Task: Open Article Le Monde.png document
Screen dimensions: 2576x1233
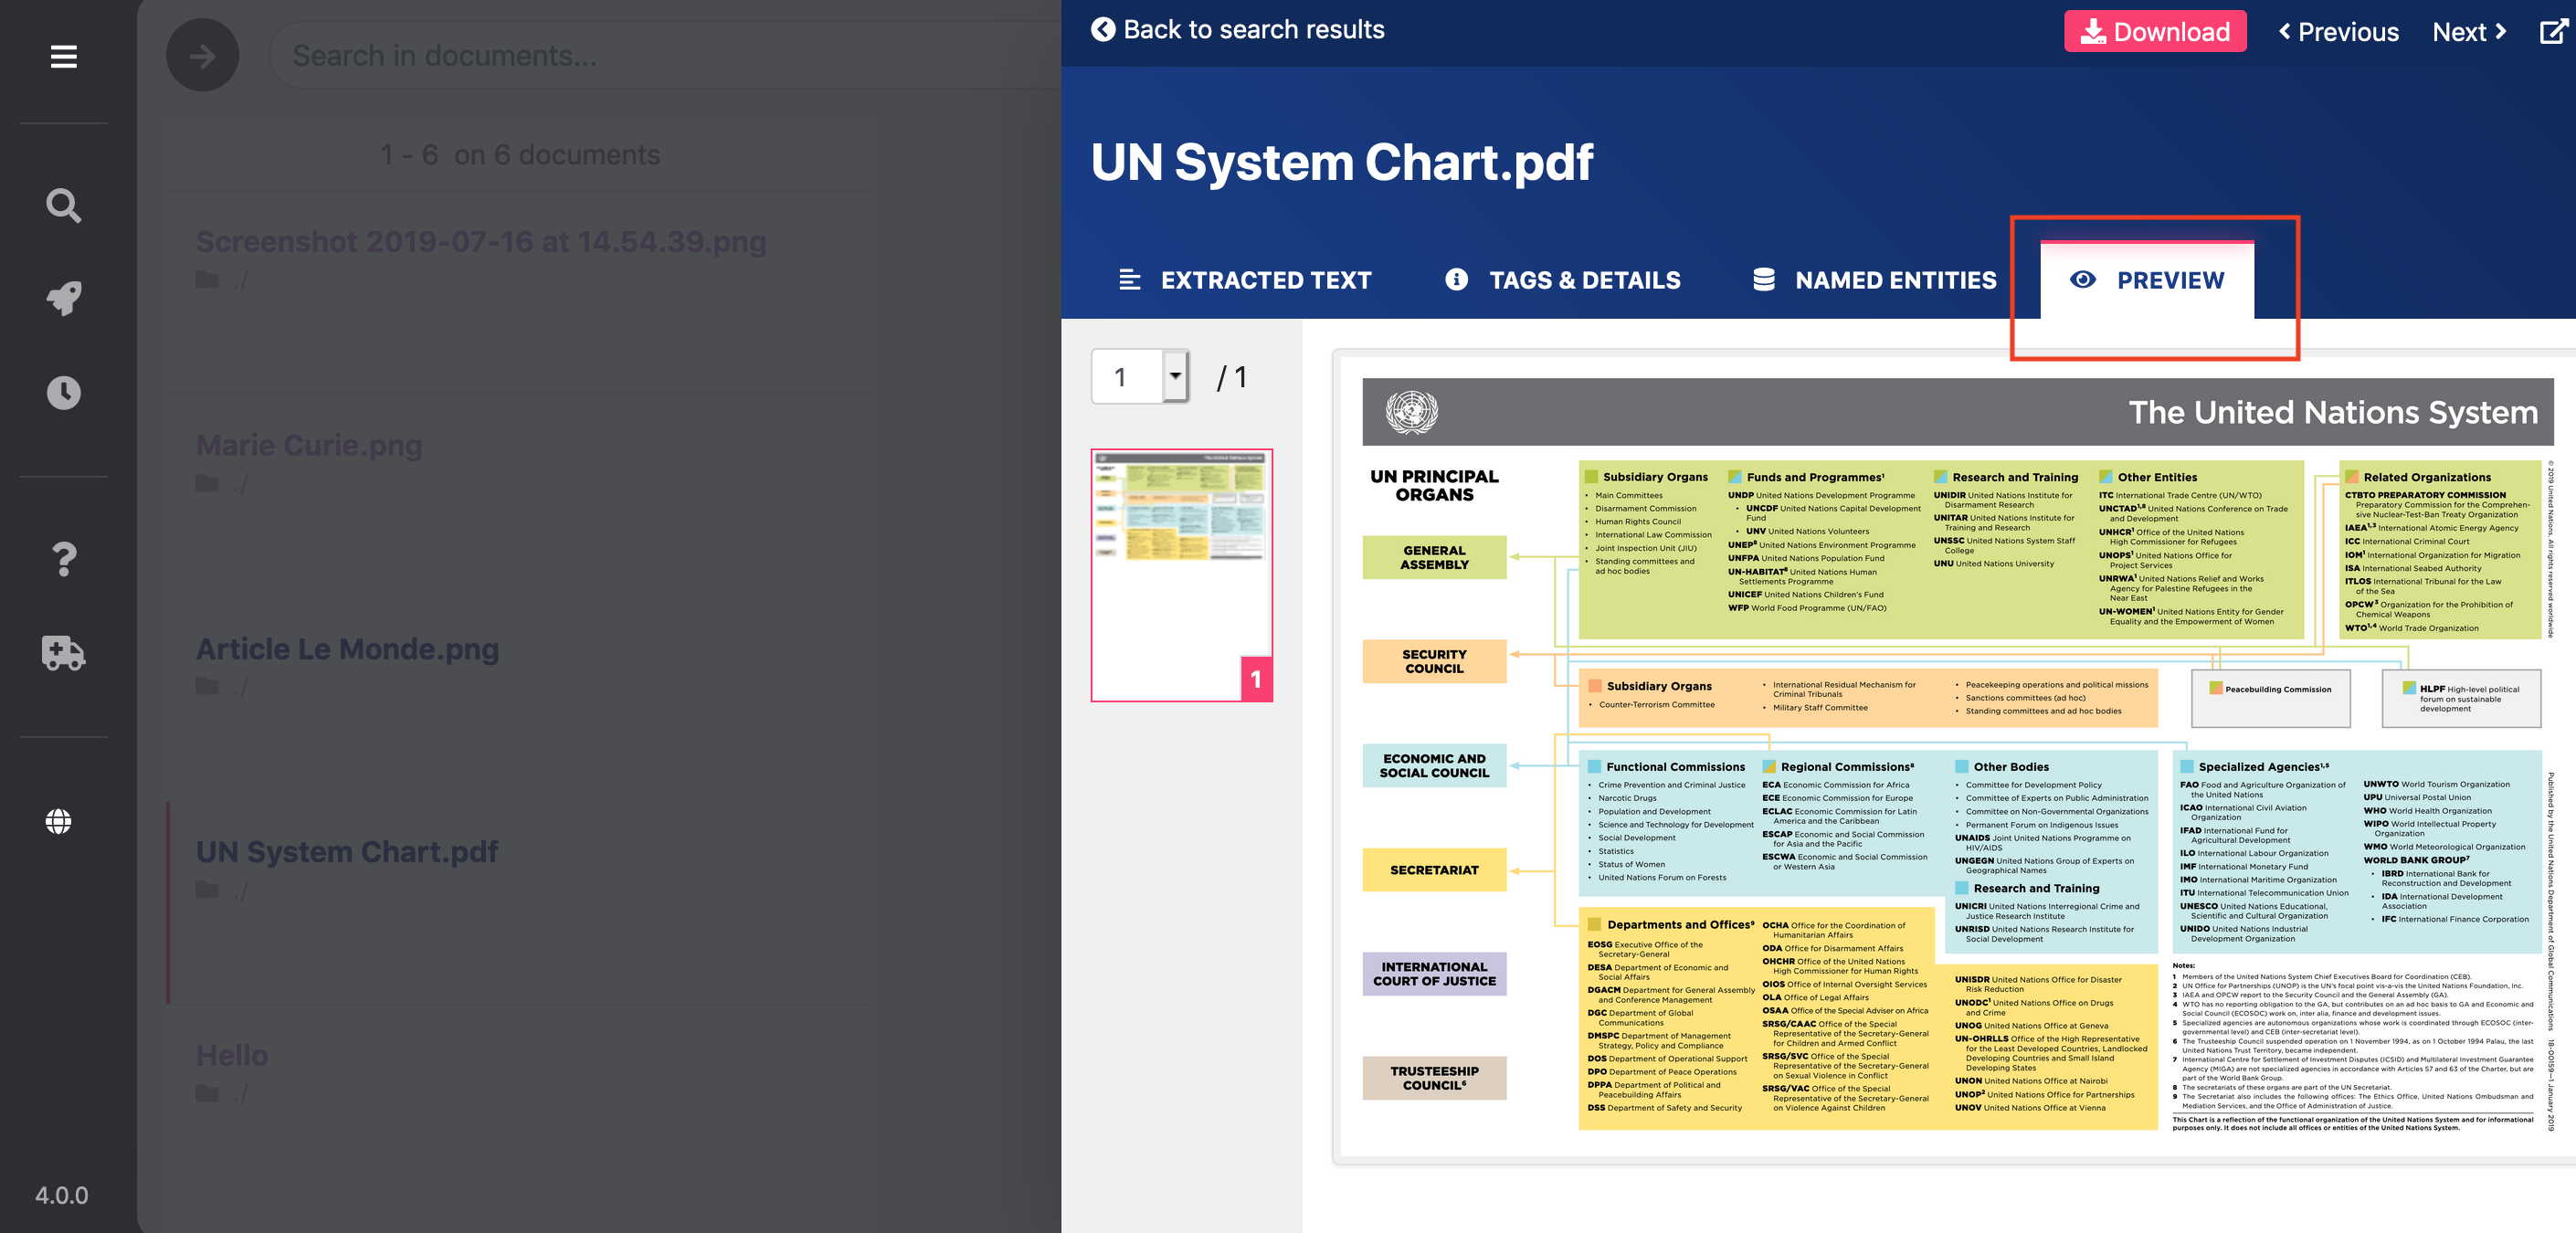Action: click(347, 649)
